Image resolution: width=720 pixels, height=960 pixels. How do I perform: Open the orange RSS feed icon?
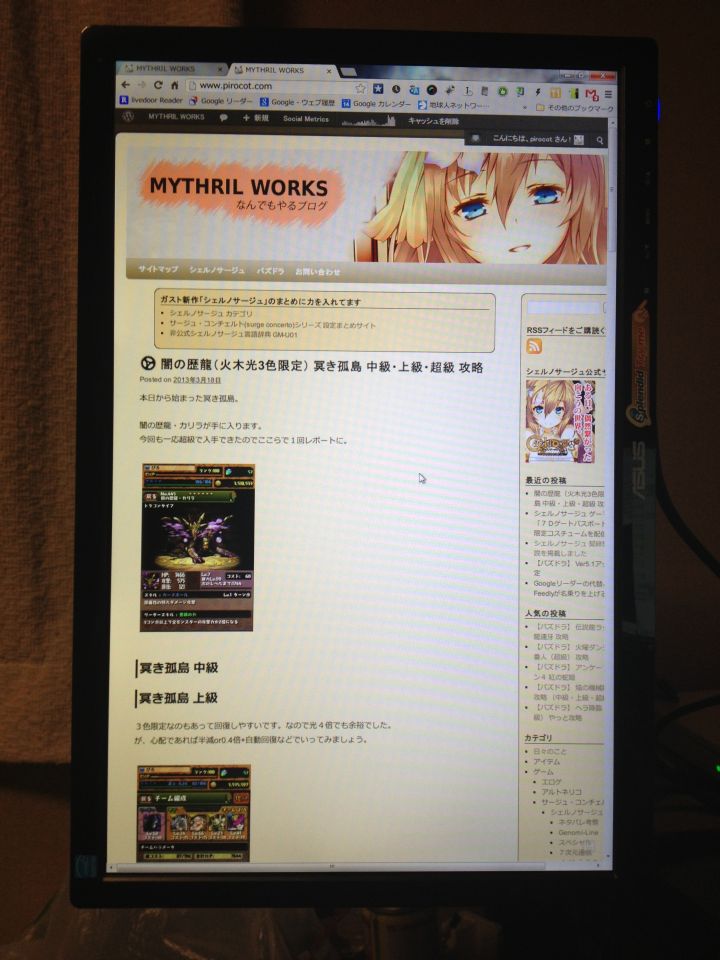(535, 346)
